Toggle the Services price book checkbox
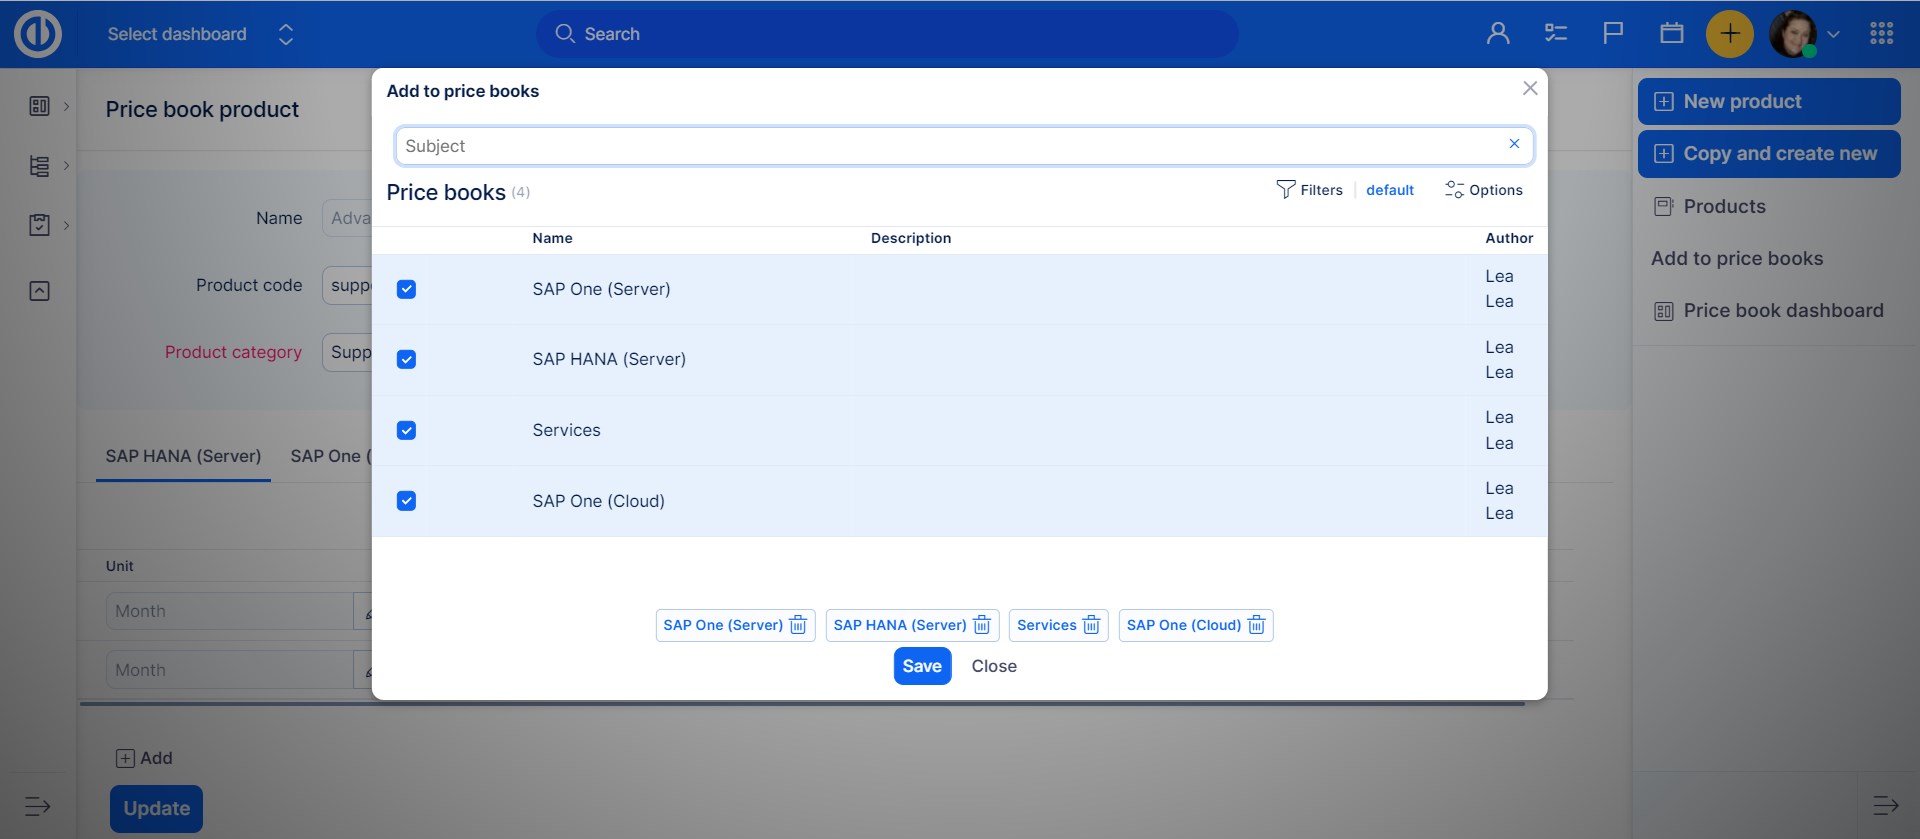Viewport: 1920px width, 839px height. tap(406, 430)
